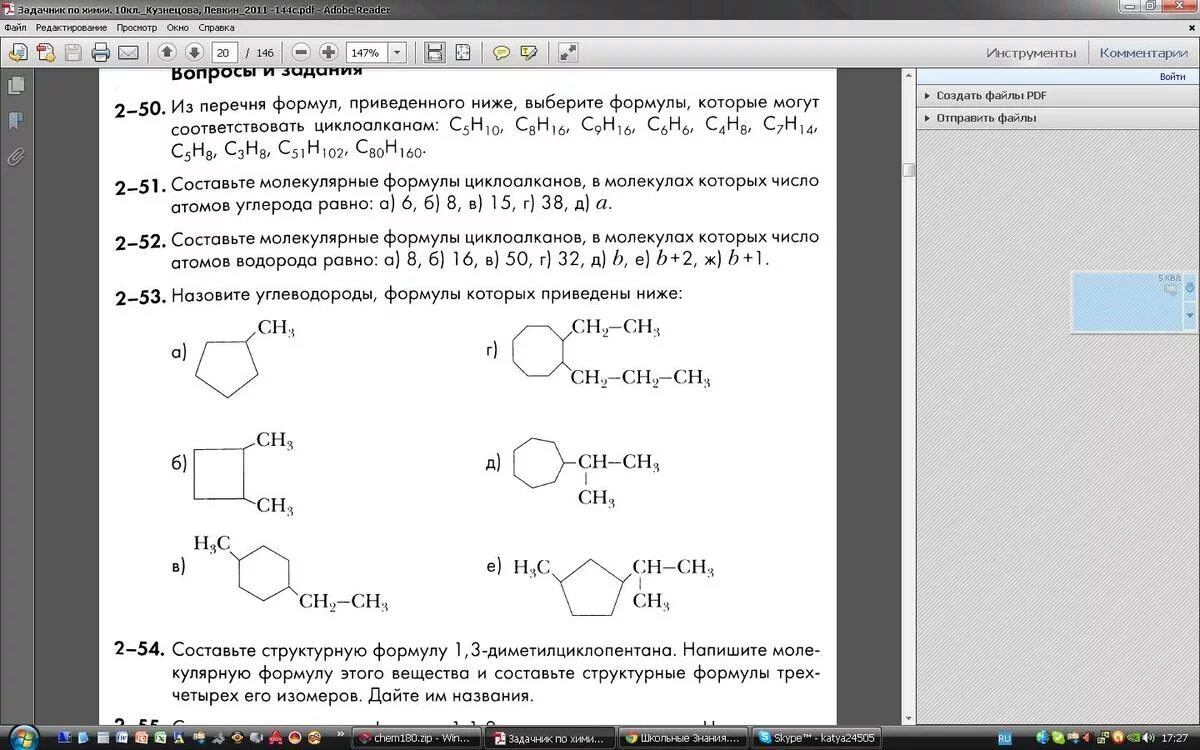Click the convert PDF file icon
1200x750 pixels.
tap(46, 52)
